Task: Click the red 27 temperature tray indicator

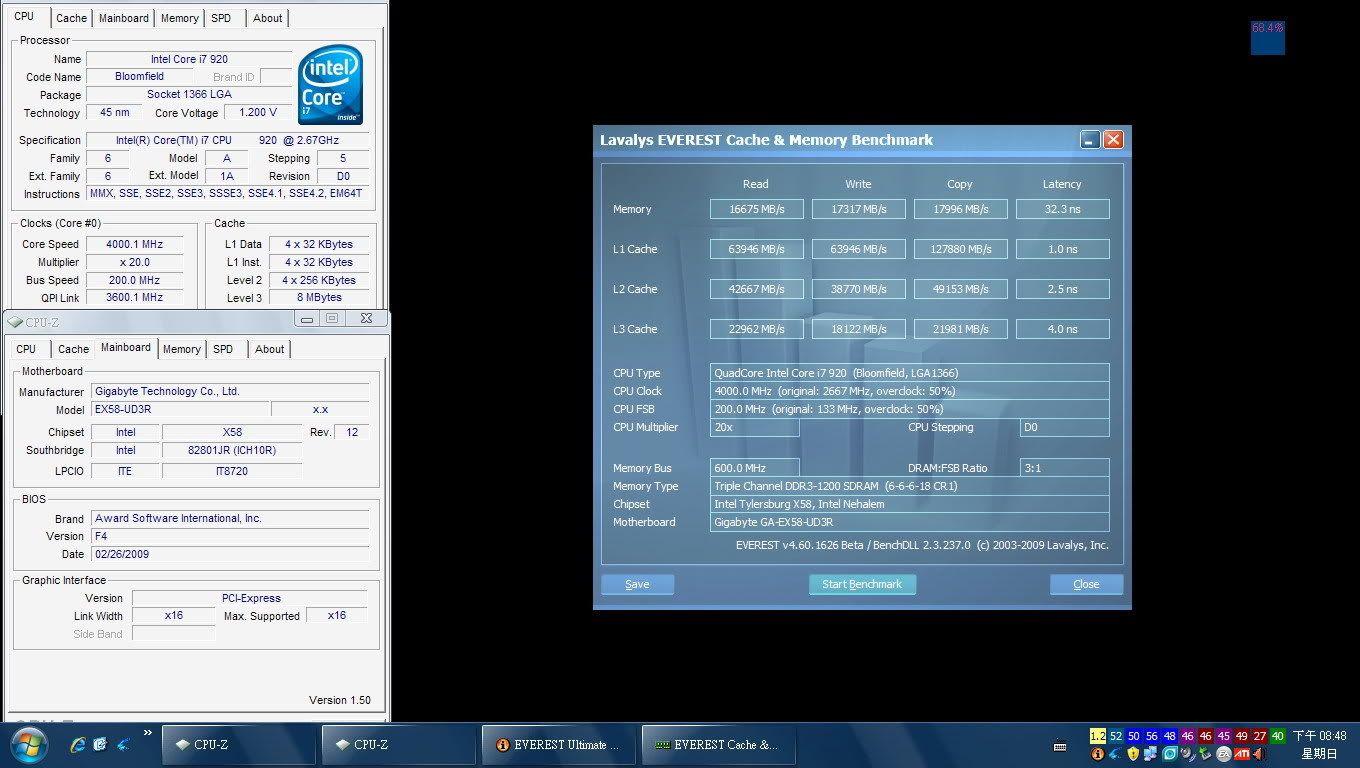Action: coord(1260,736)
